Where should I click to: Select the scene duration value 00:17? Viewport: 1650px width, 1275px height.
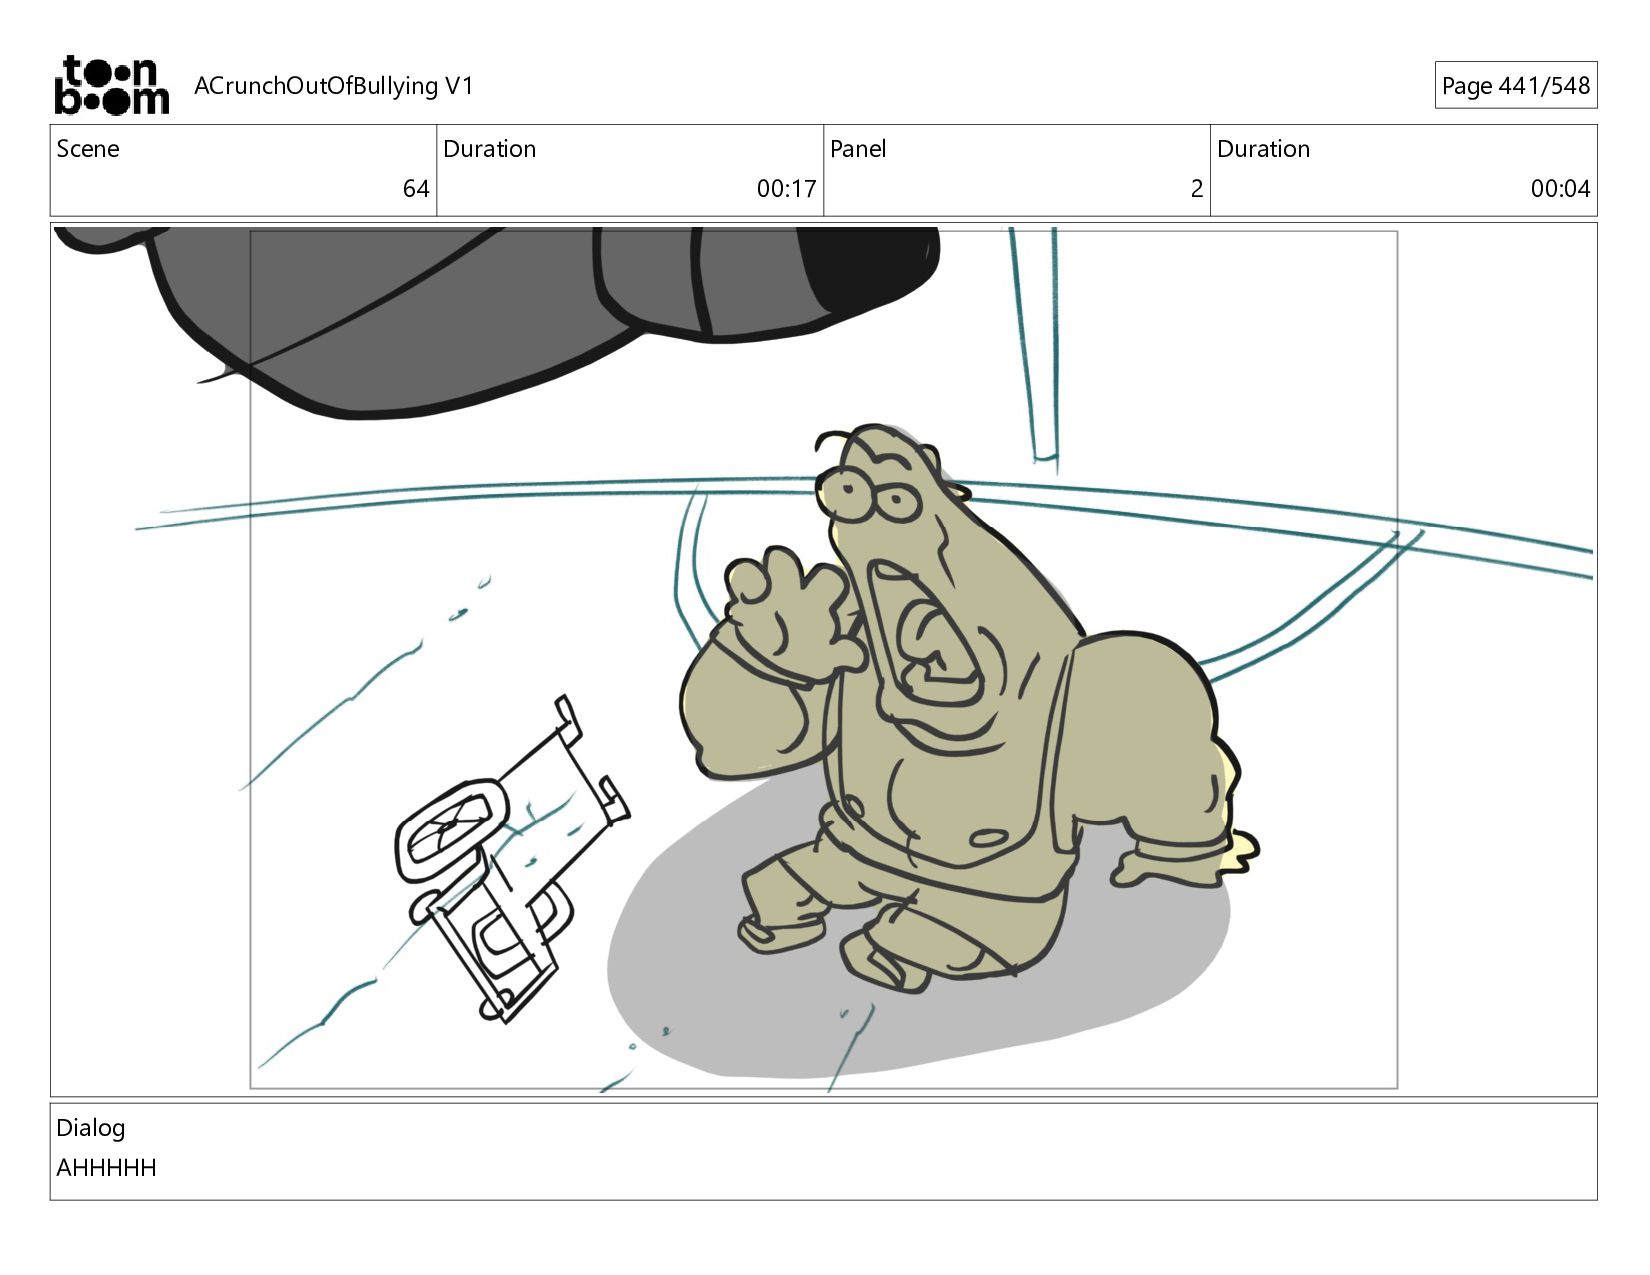pyautogui.click(x=786, y=189)
